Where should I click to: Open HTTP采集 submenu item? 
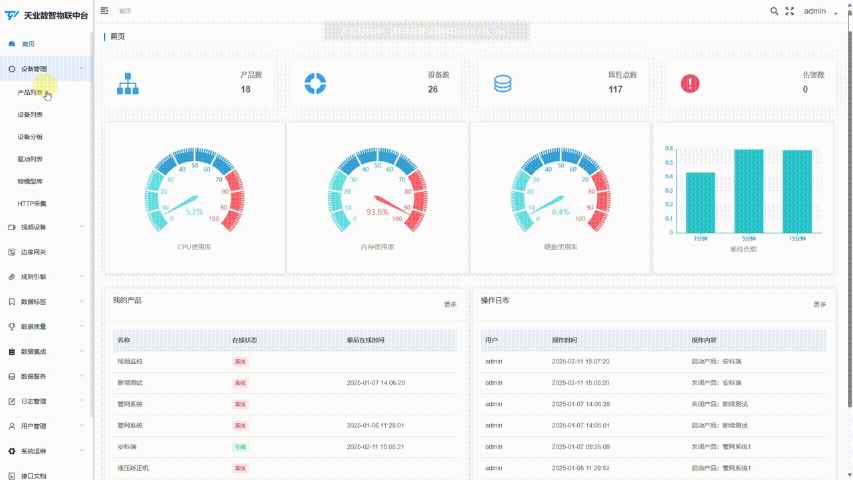click(x=32, y=204)
